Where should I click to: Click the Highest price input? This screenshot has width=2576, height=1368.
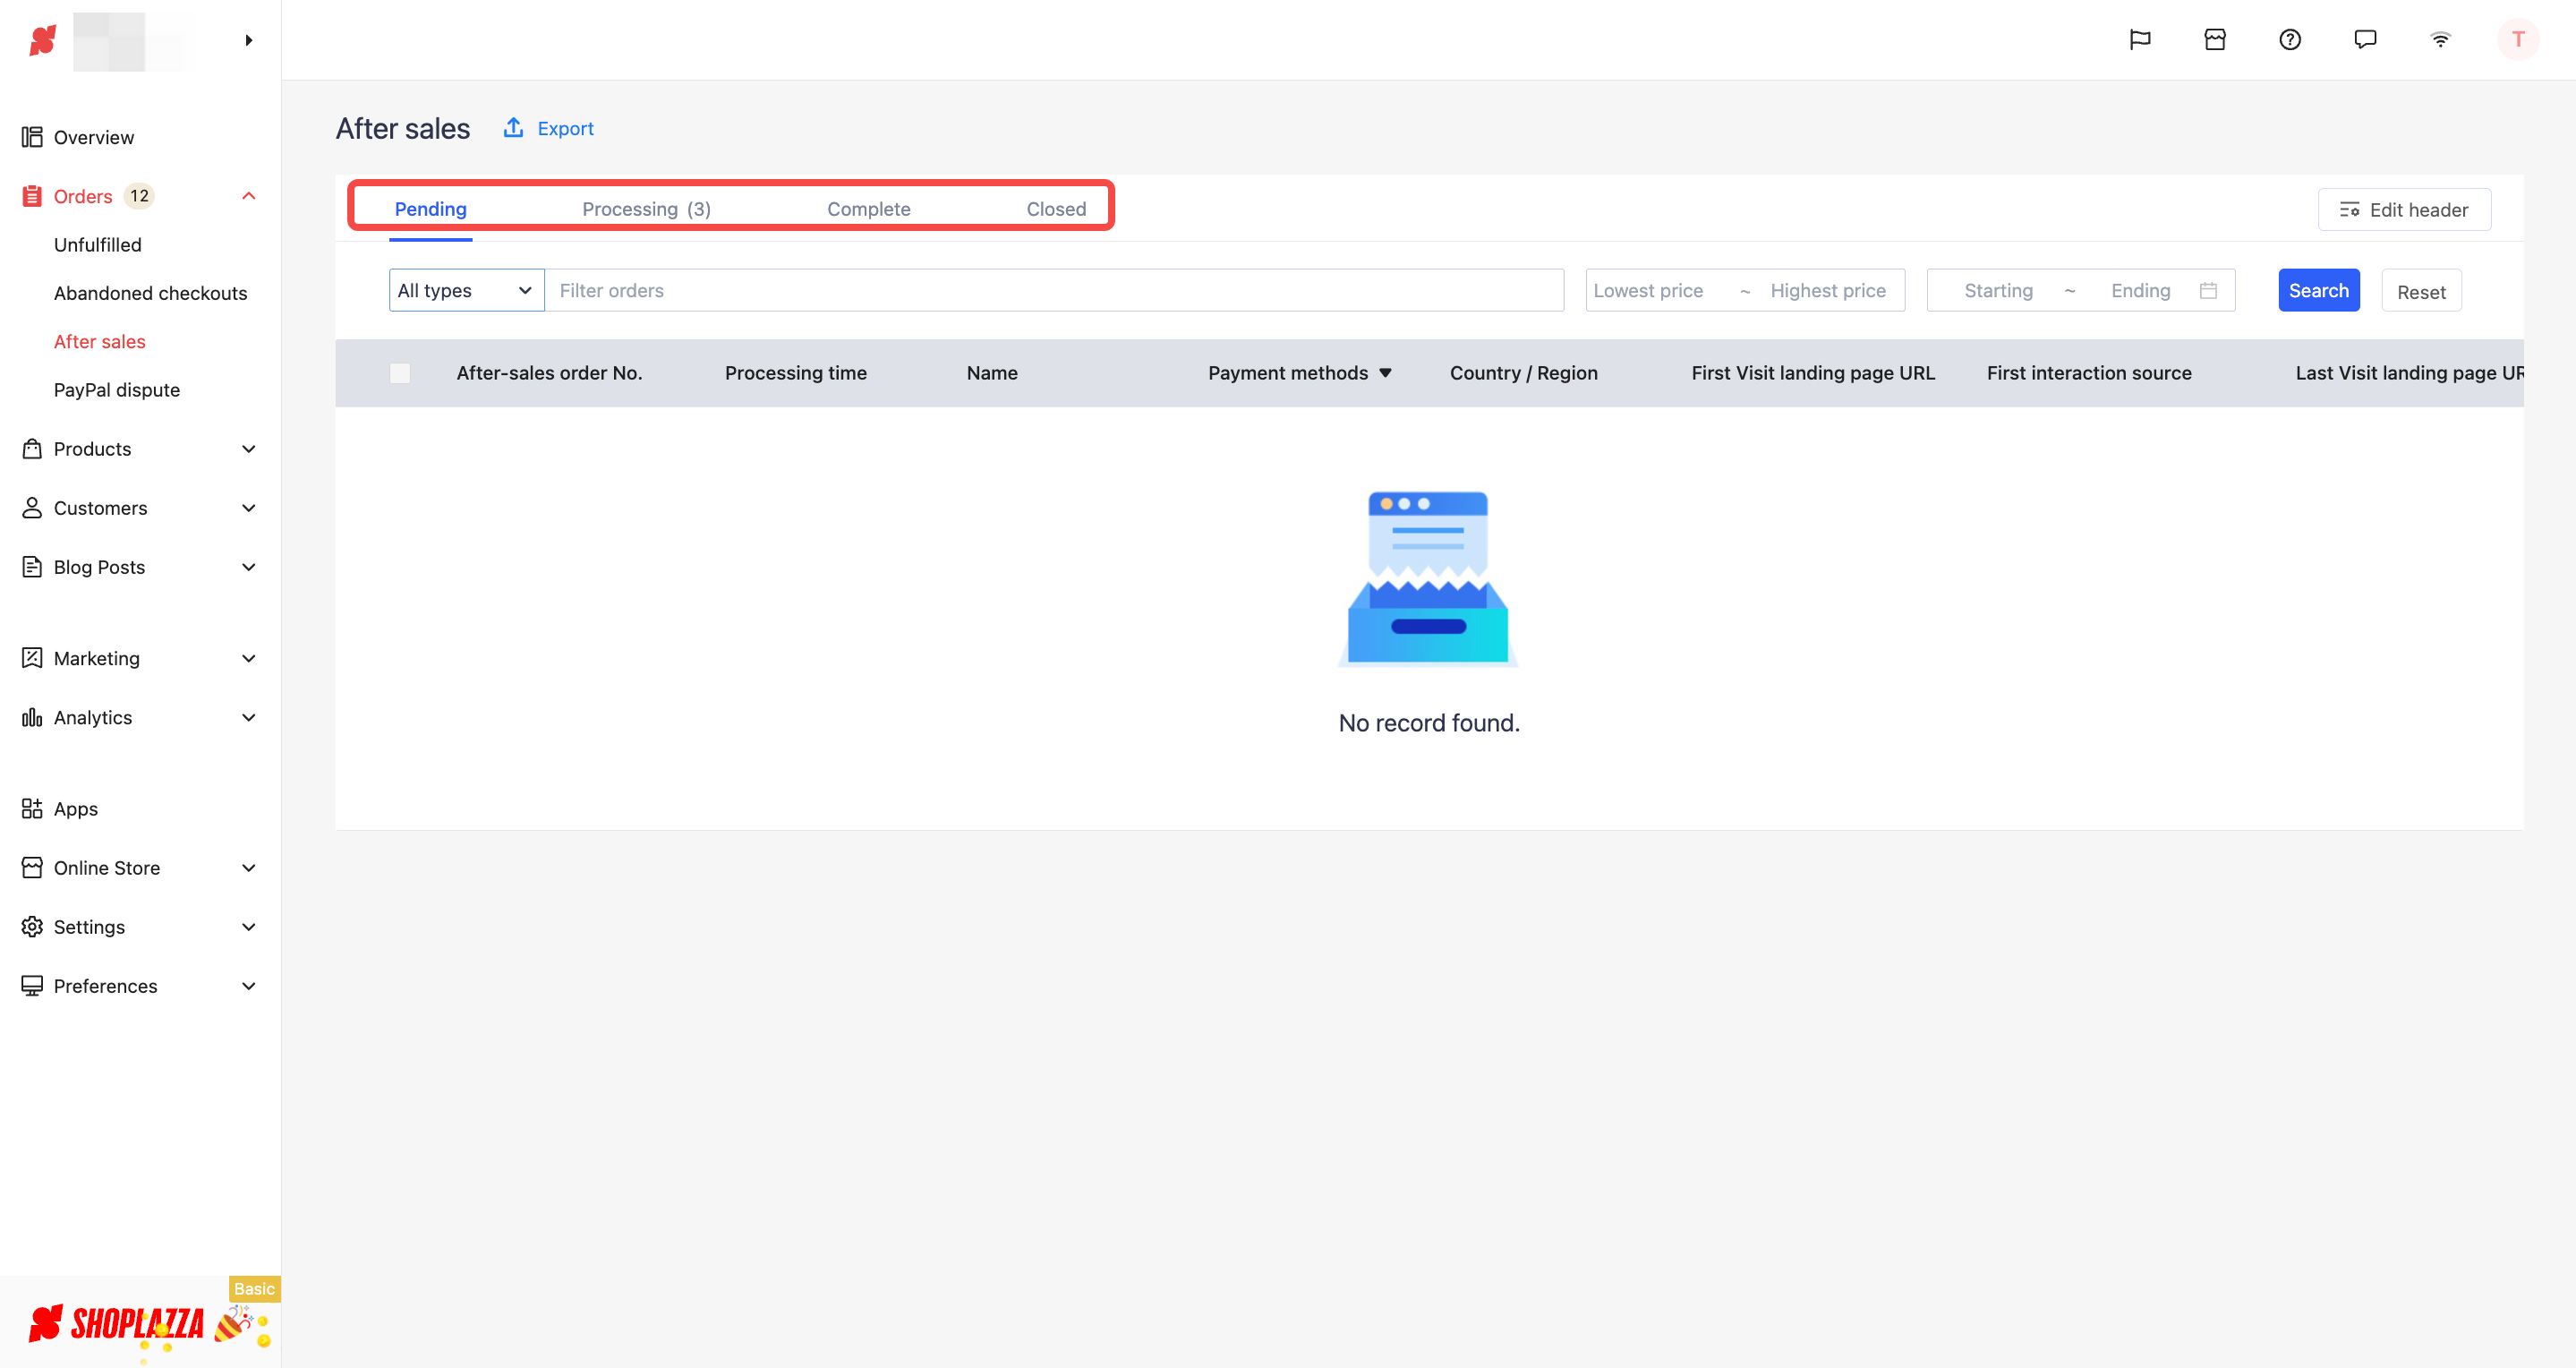pos(1828,290)
